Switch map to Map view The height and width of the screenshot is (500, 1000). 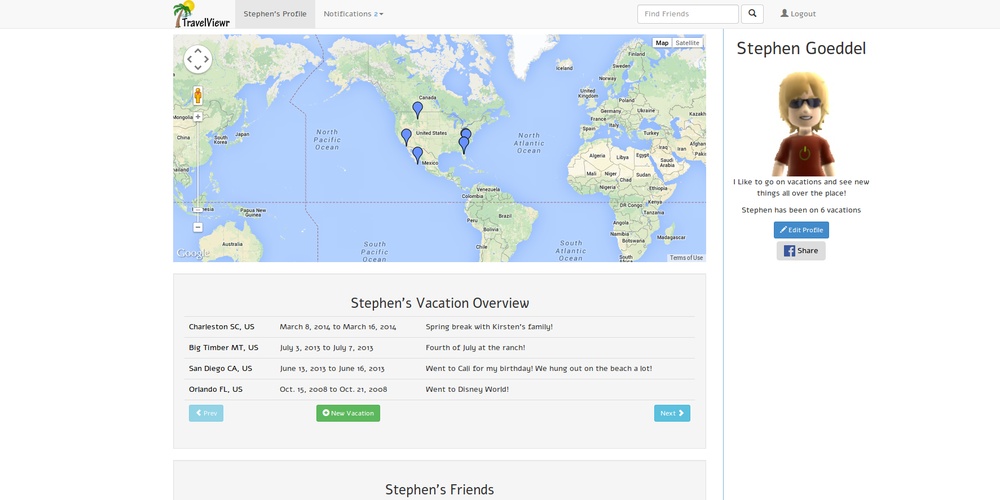(x=662, y=43)
